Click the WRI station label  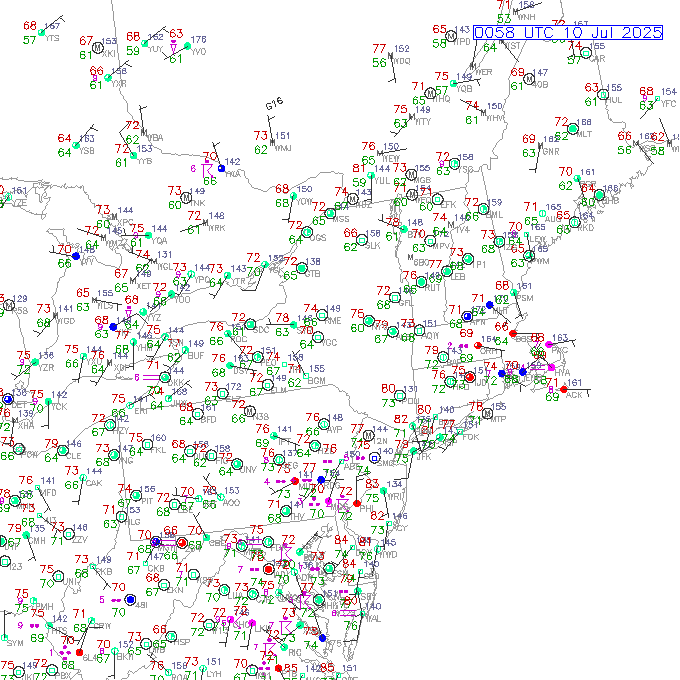tap(395, 496)
